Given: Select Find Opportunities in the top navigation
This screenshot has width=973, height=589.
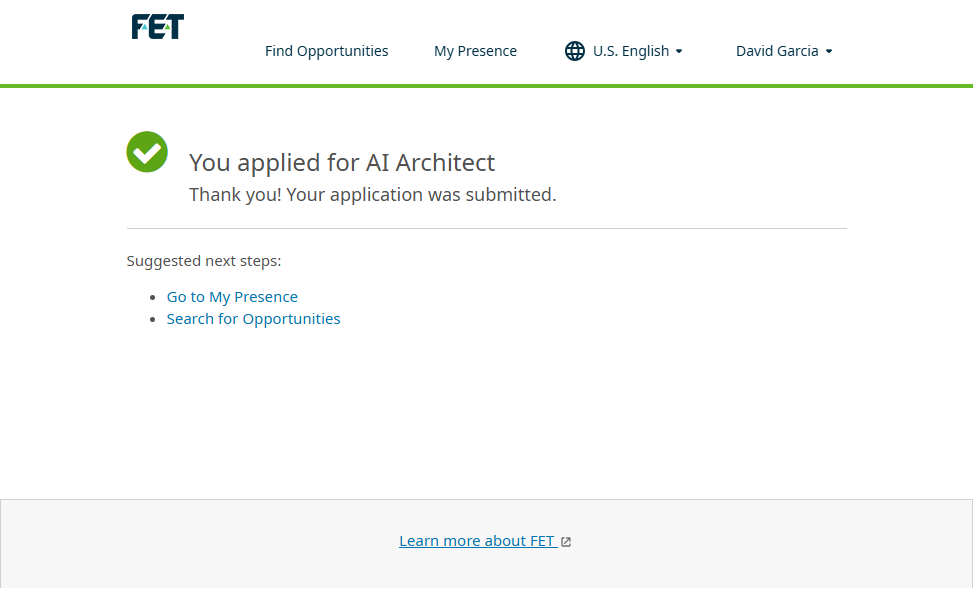Looking at the screenshot, I should 326,51.
